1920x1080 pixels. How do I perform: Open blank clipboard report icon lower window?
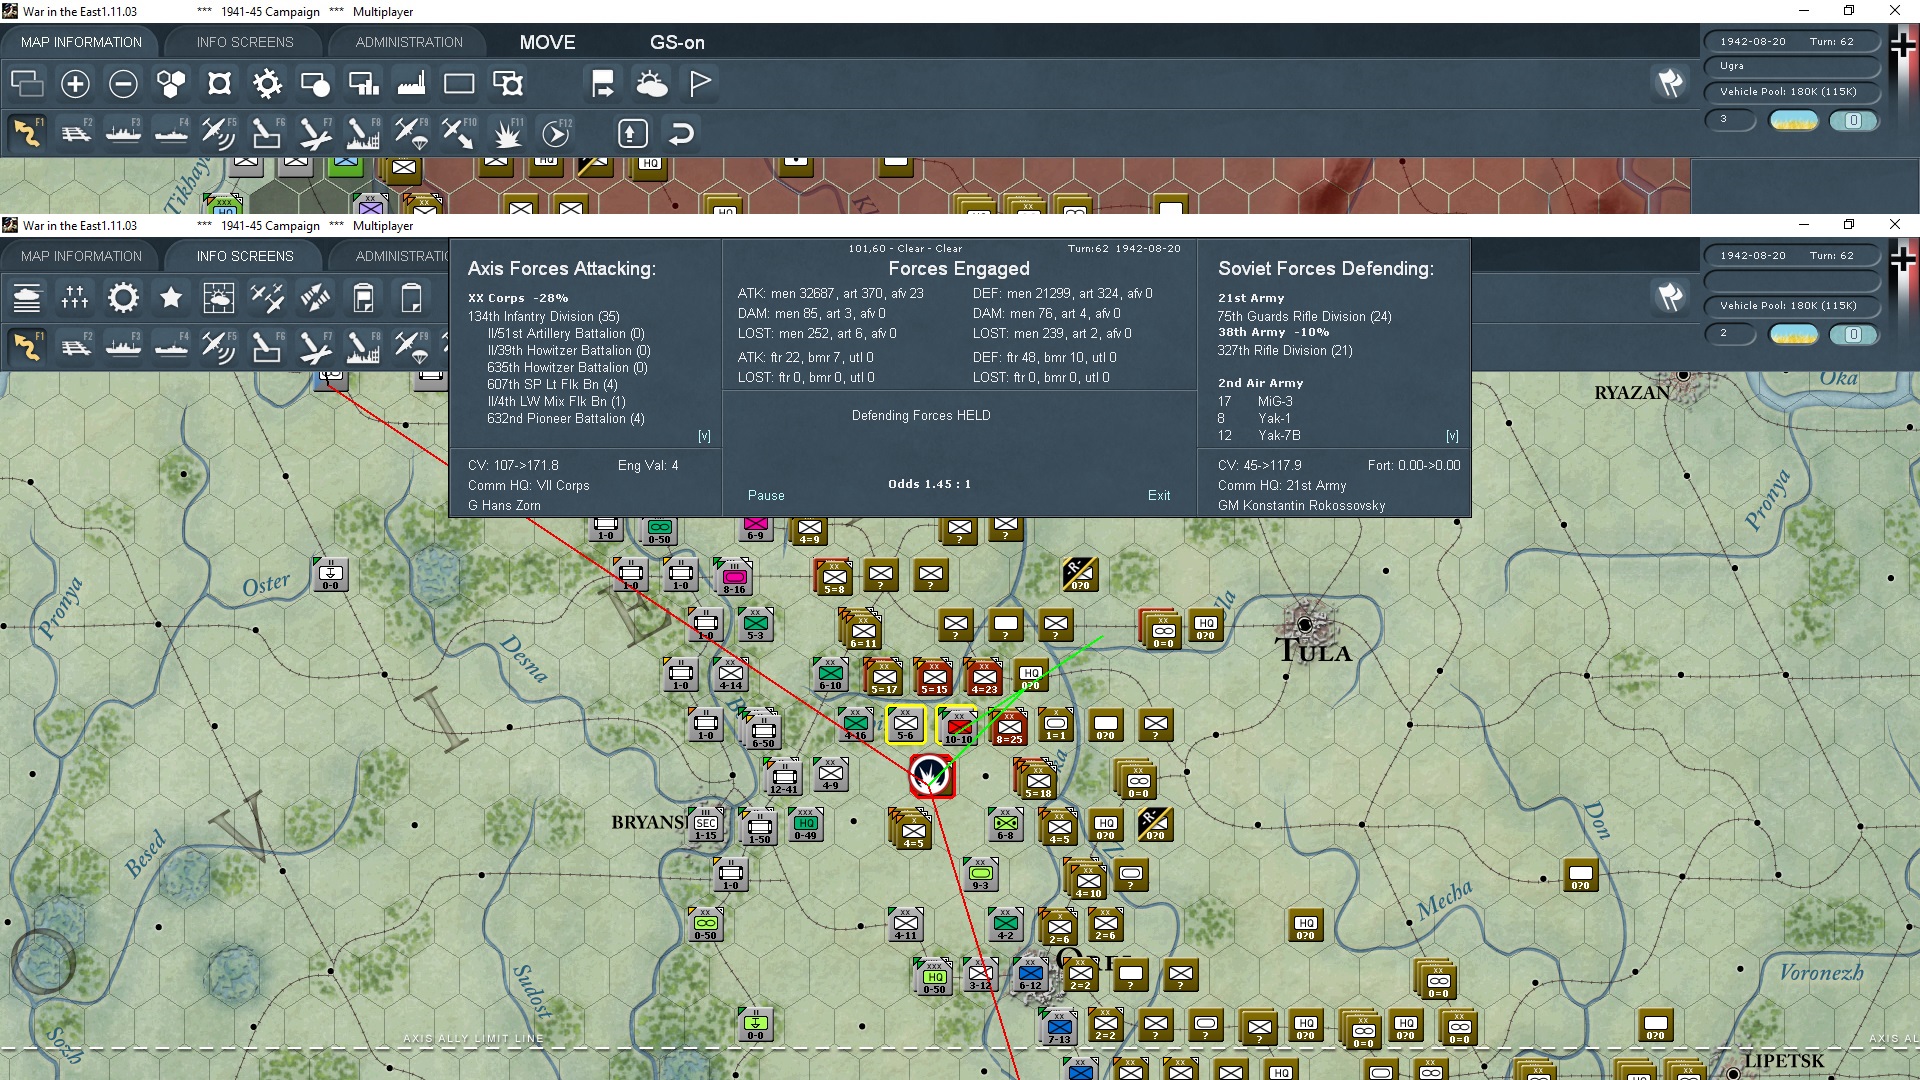[x=411, y=298]
